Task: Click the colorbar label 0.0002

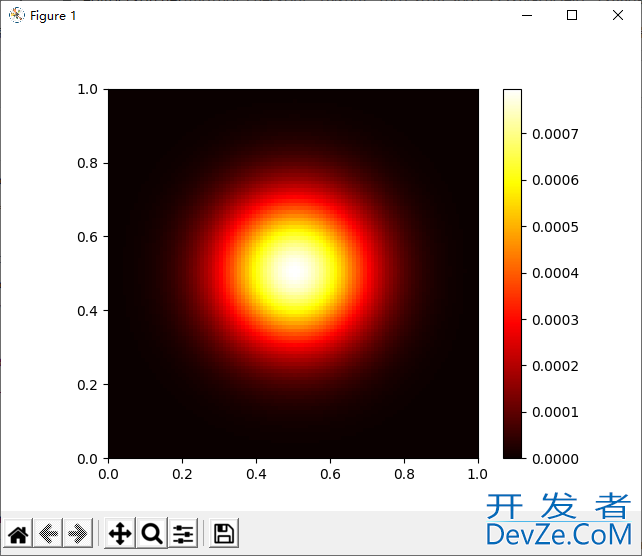Action: pyautogui.click(x=555, y=366)
